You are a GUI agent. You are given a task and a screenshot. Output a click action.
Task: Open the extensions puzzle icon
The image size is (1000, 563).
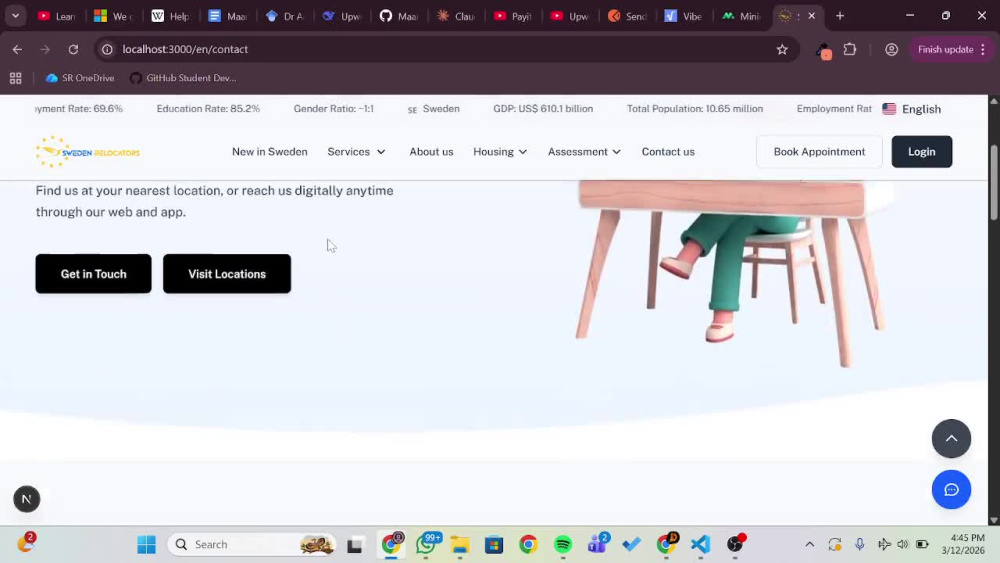coord(849,49)
